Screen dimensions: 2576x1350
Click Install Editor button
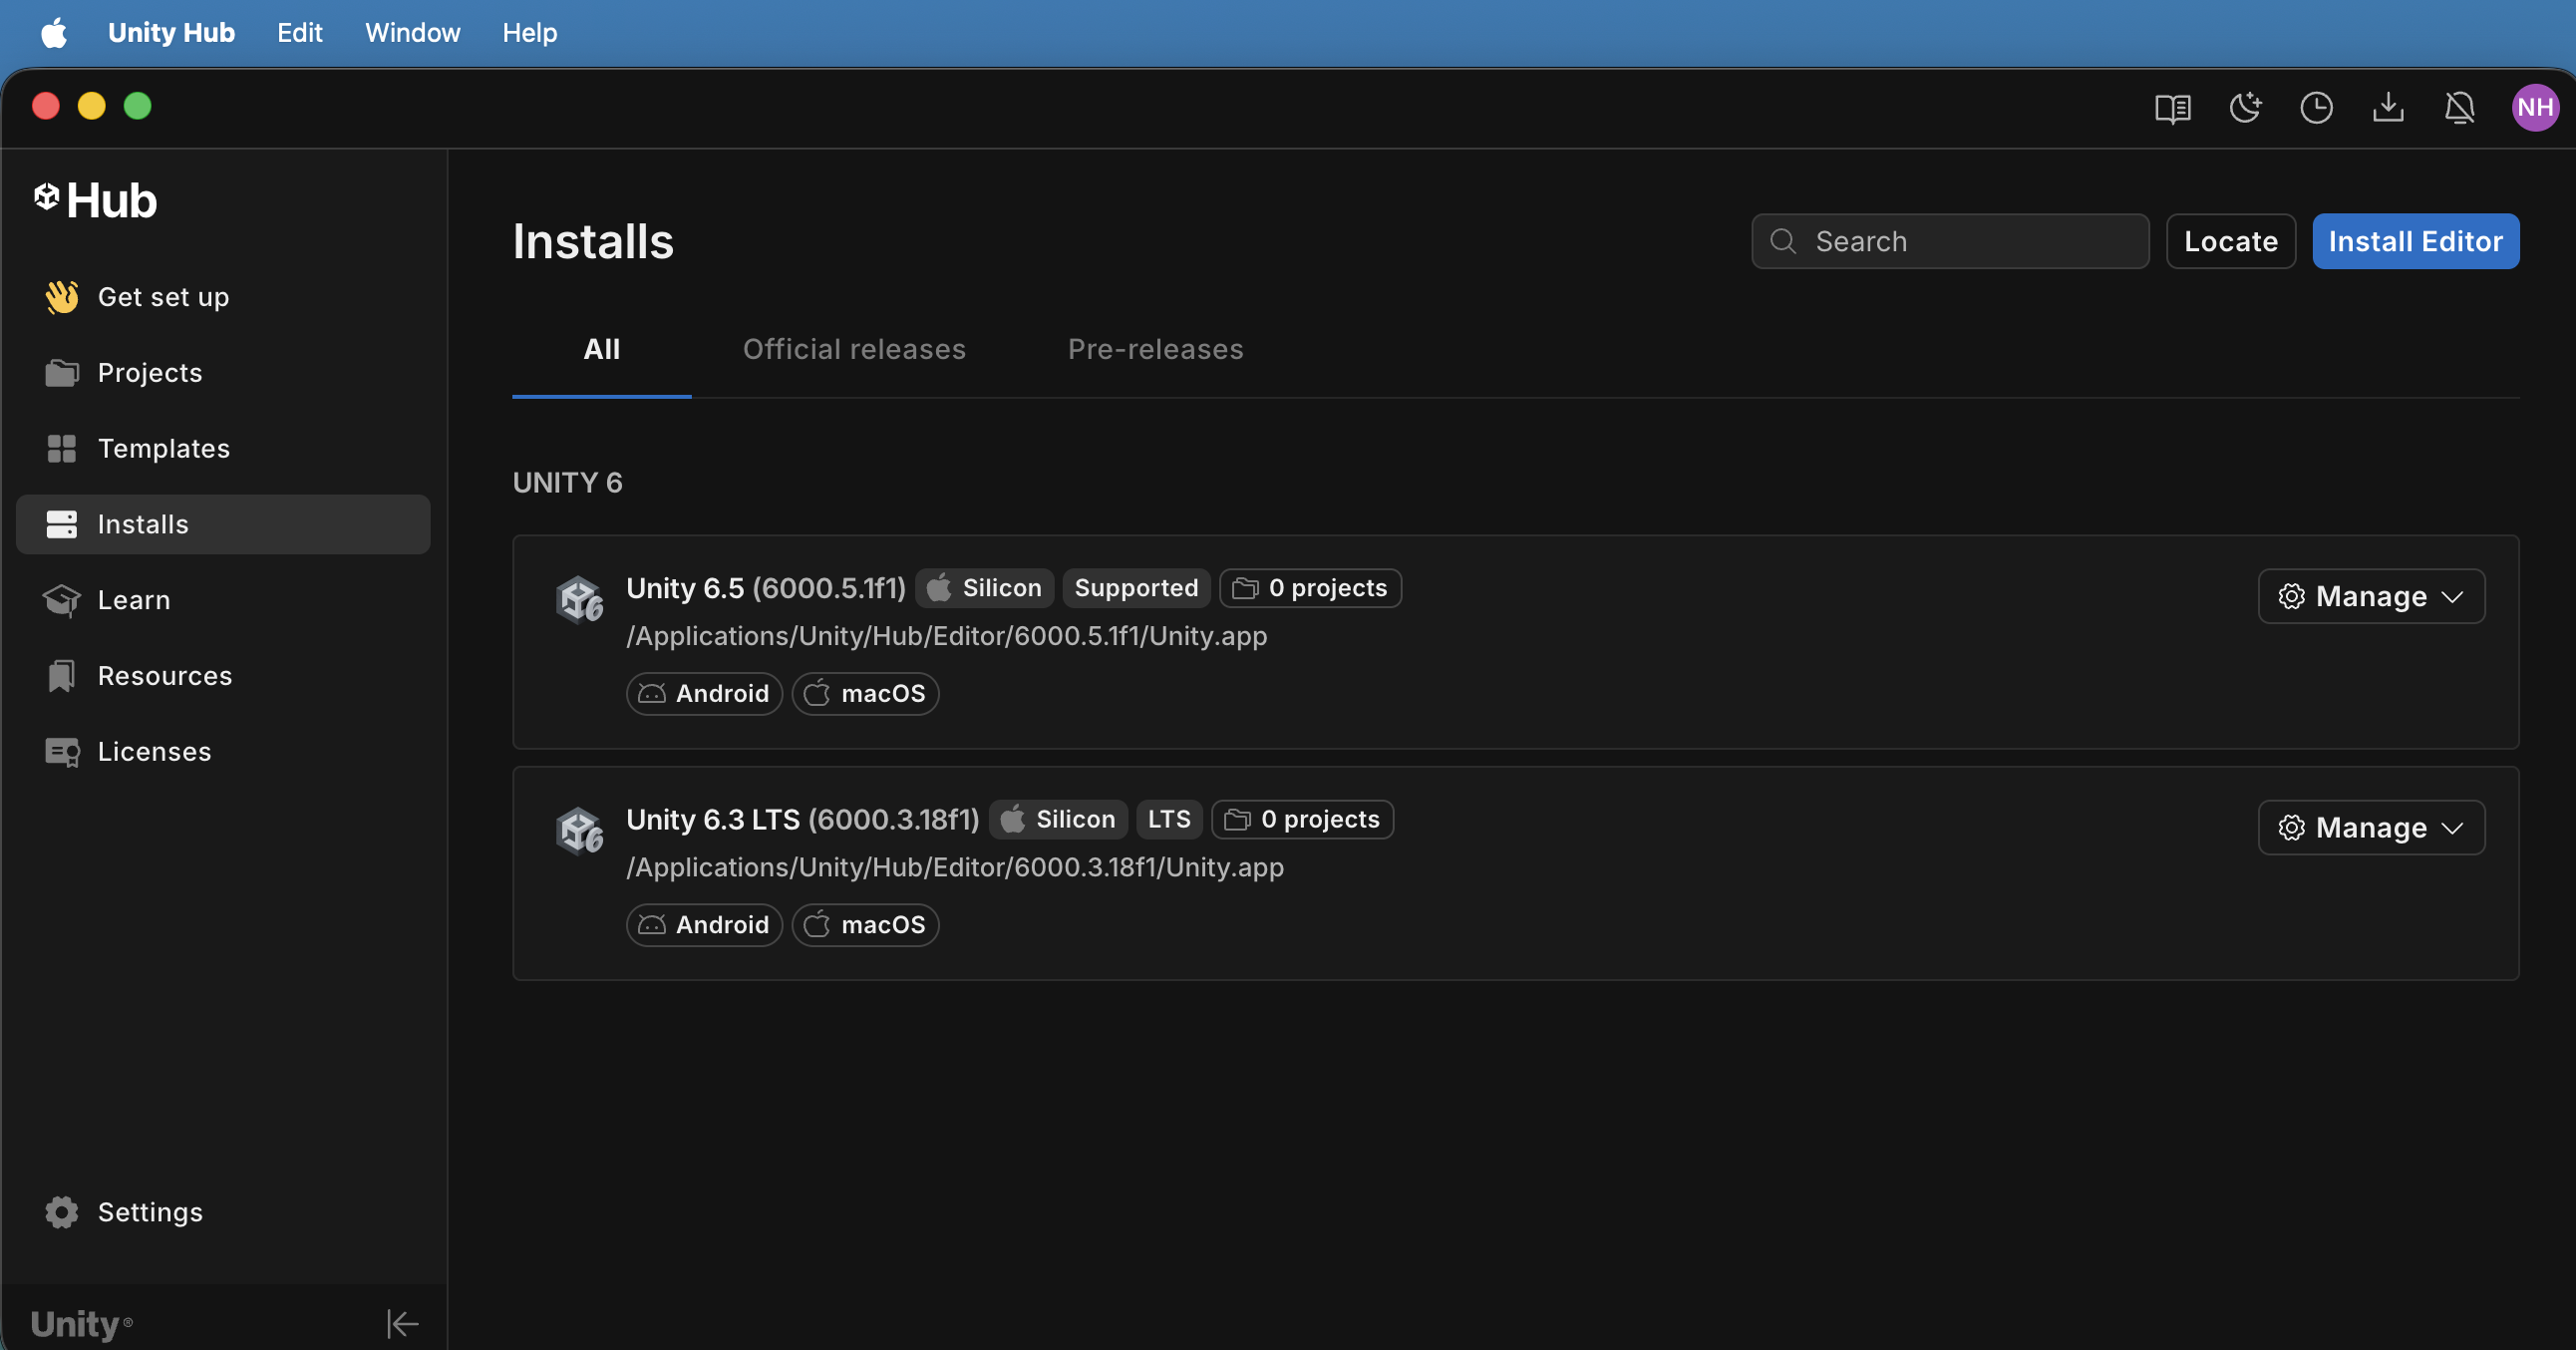tap(2415, 241)
